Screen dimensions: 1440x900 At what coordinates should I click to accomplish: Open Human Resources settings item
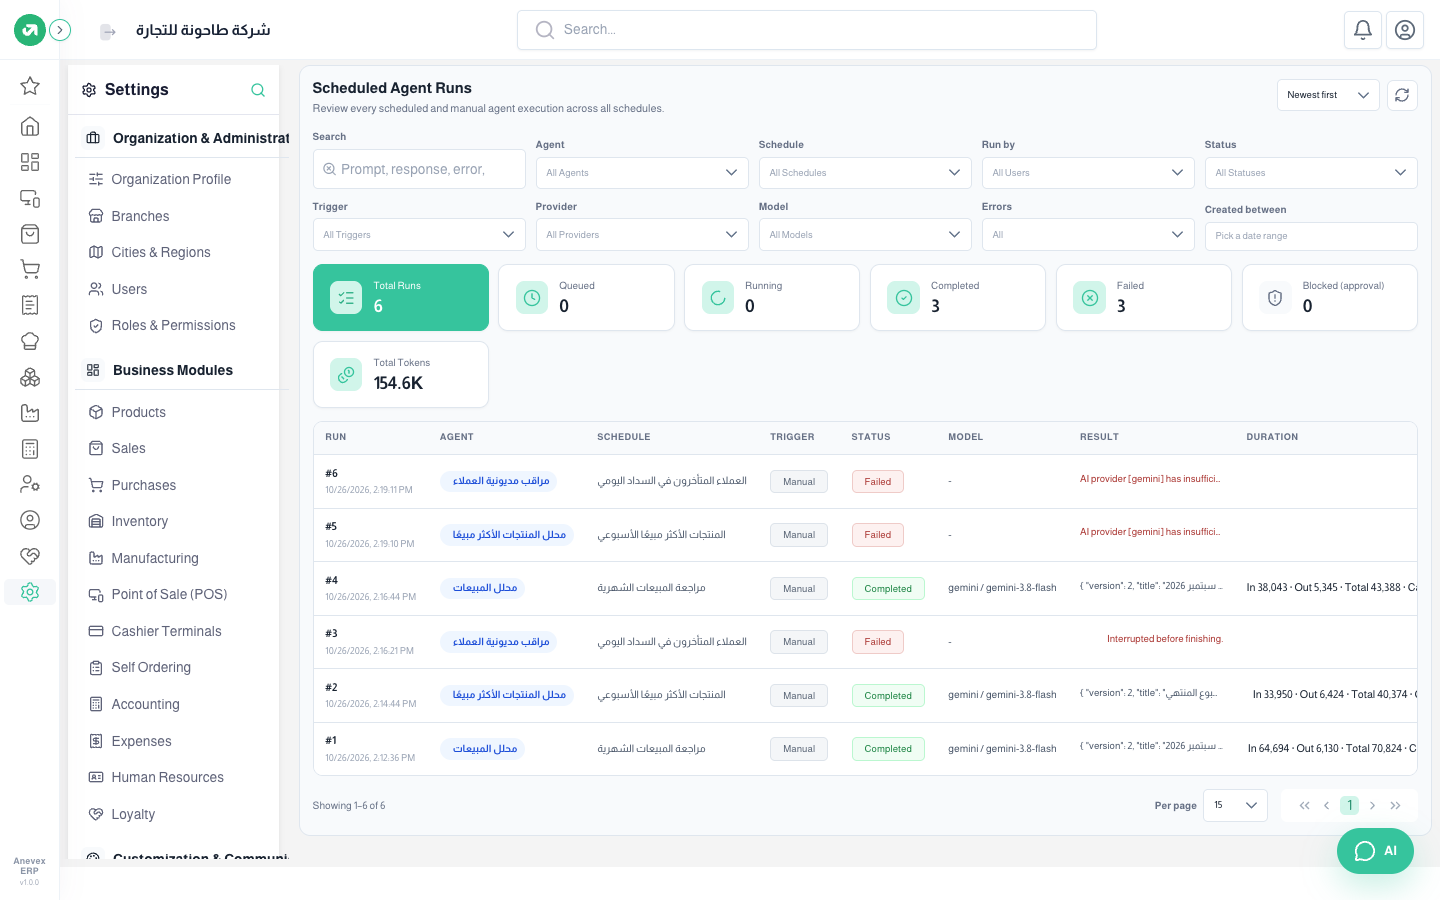(167, 778)
